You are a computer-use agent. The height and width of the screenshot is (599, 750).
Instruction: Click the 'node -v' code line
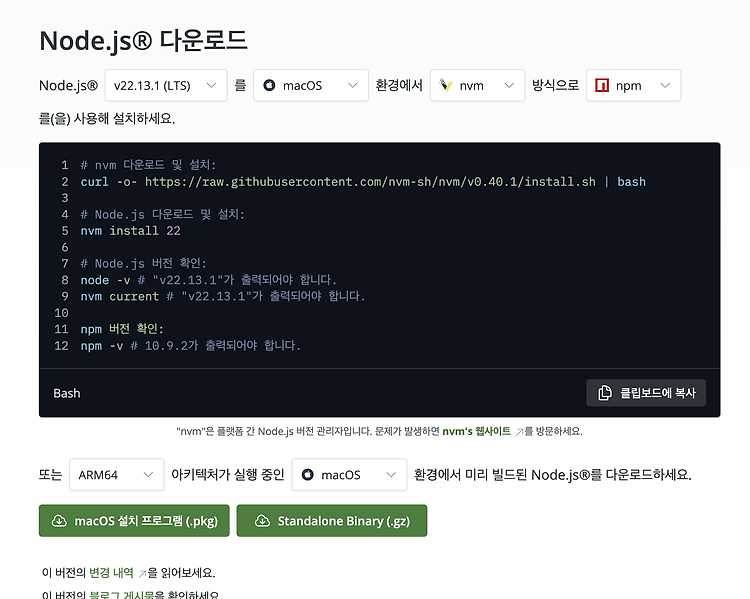[x=209, y=280]
